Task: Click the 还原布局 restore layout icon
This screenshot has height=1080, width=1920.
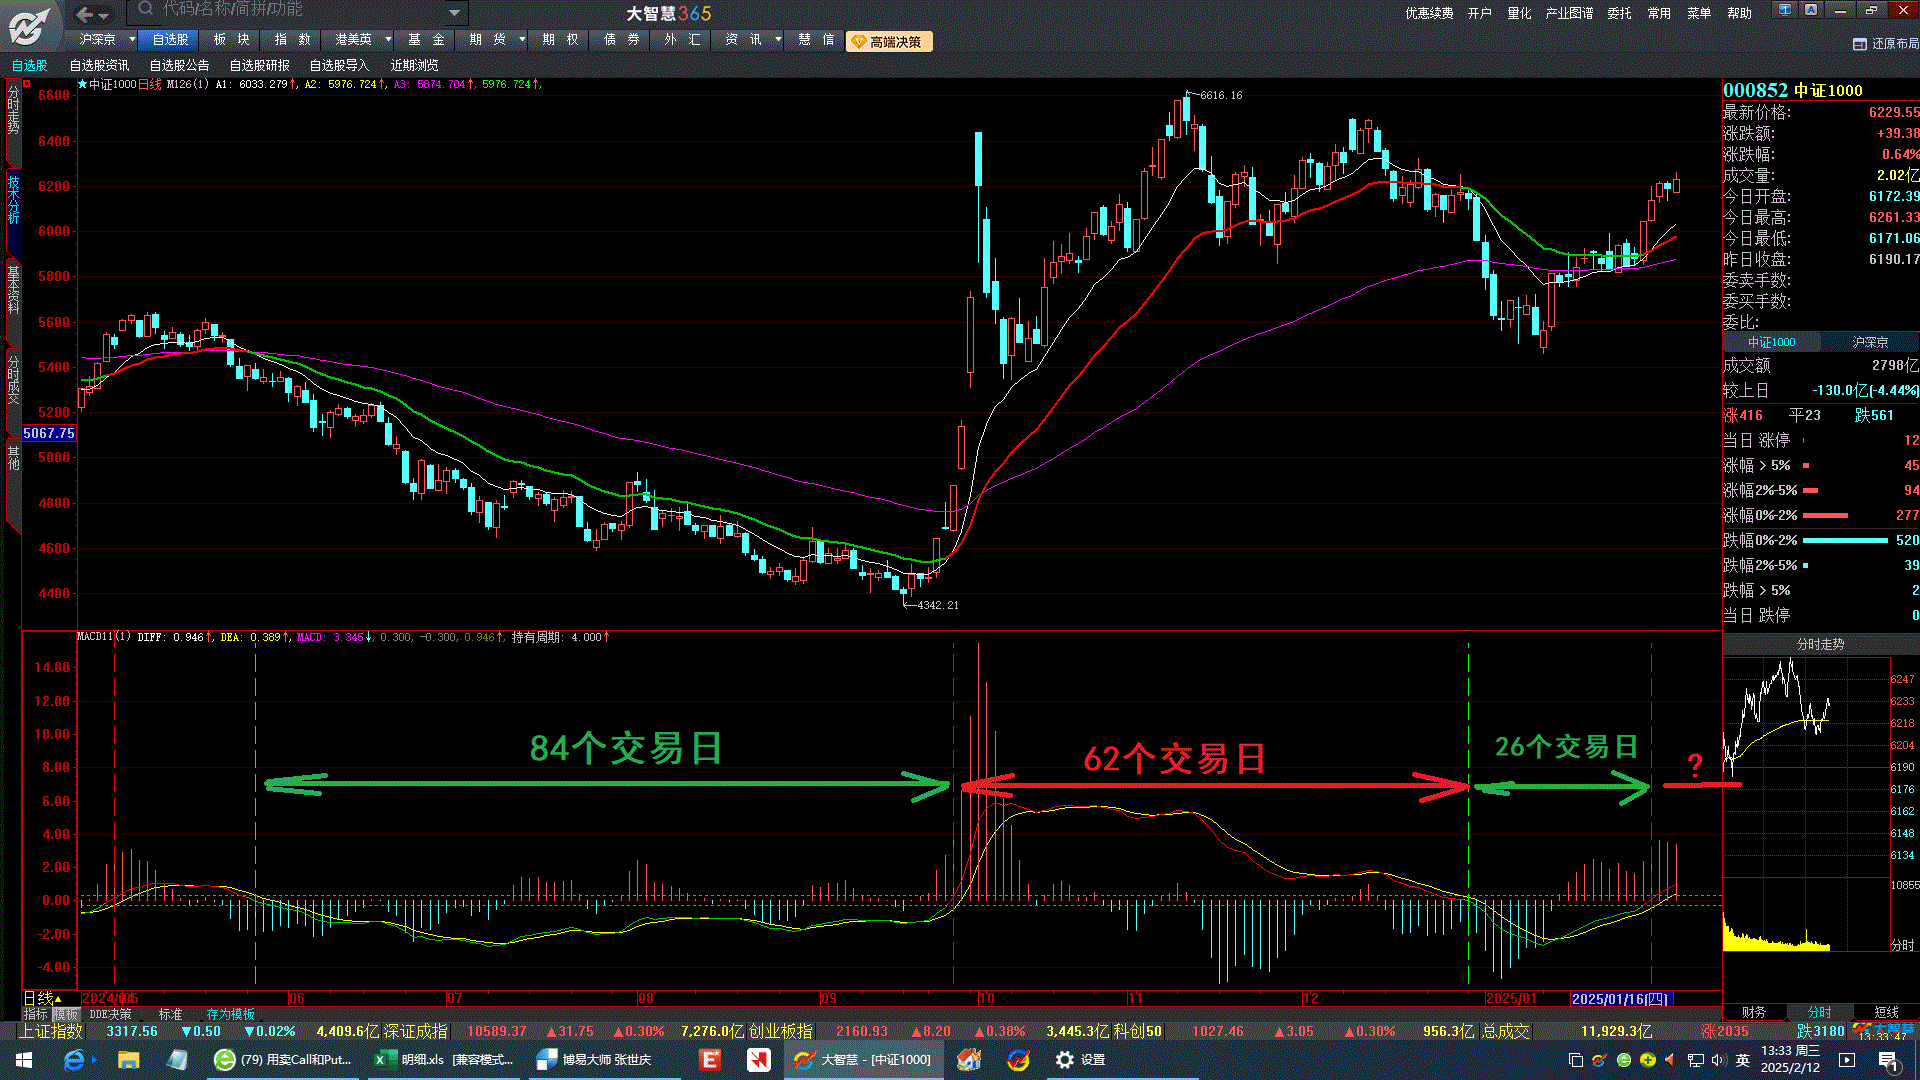Action: tap(1860, 44)
